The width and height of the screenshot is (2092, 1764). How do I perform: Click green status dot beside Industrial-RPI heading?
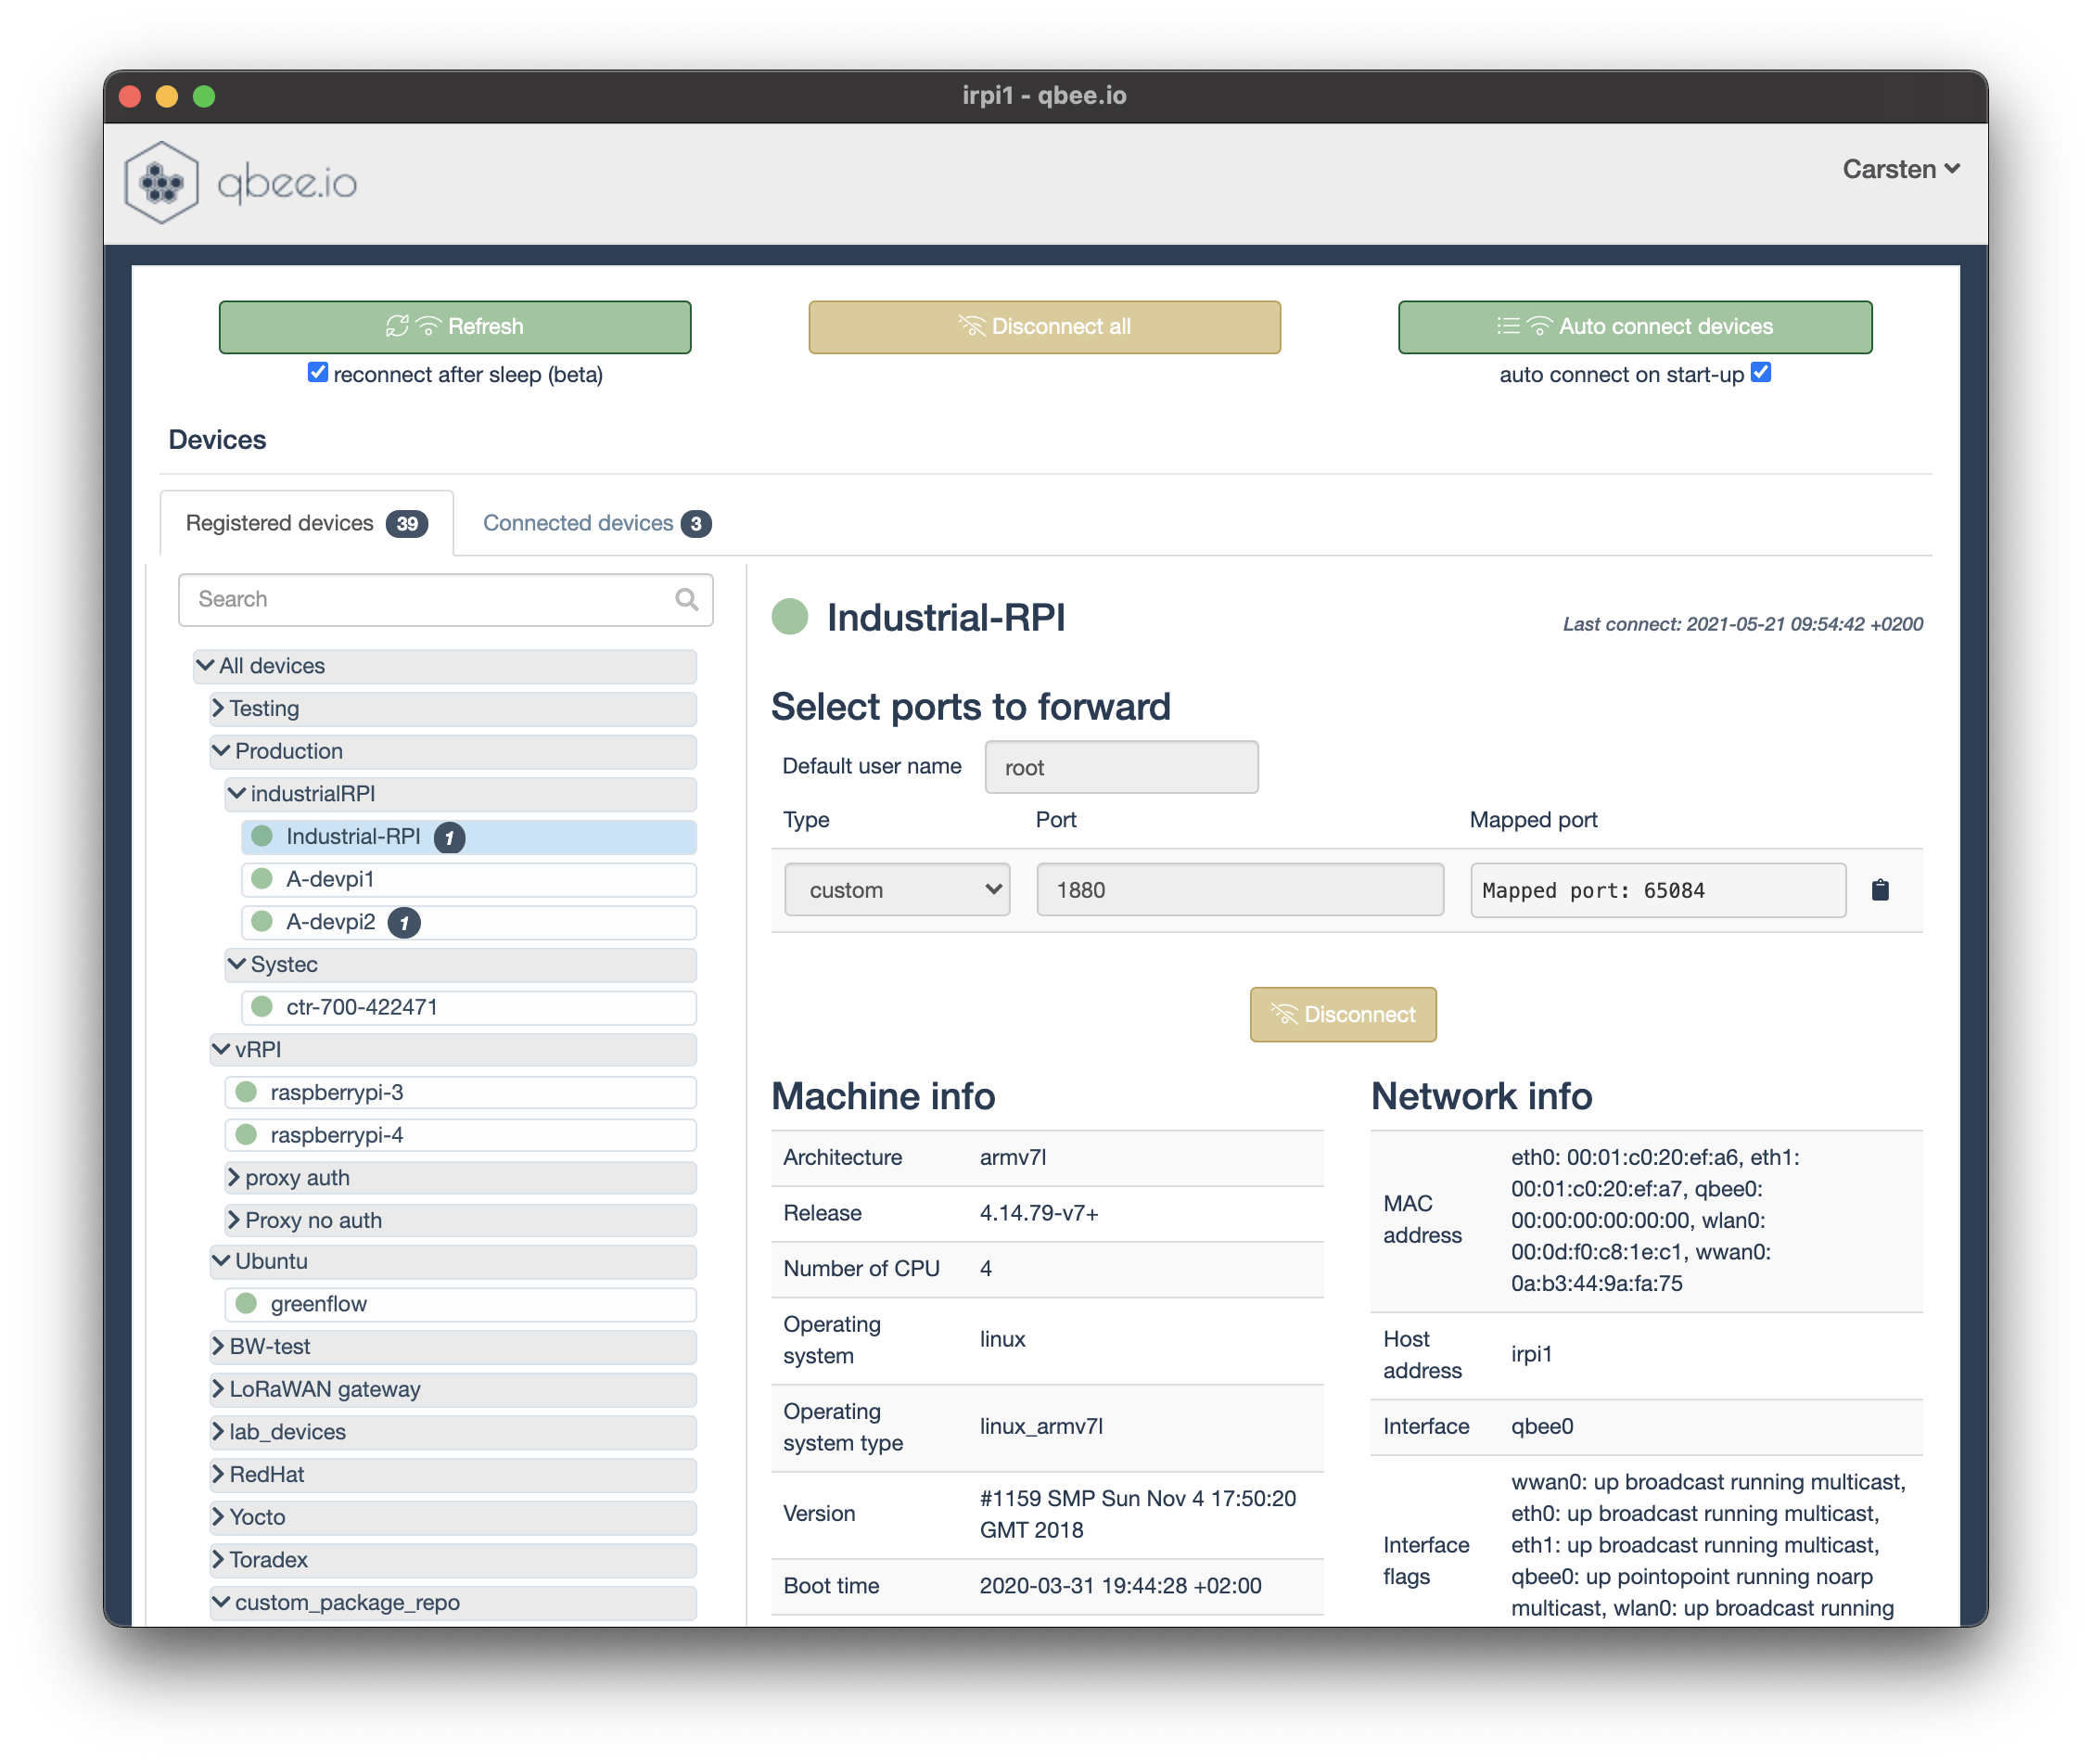(790, 617)
